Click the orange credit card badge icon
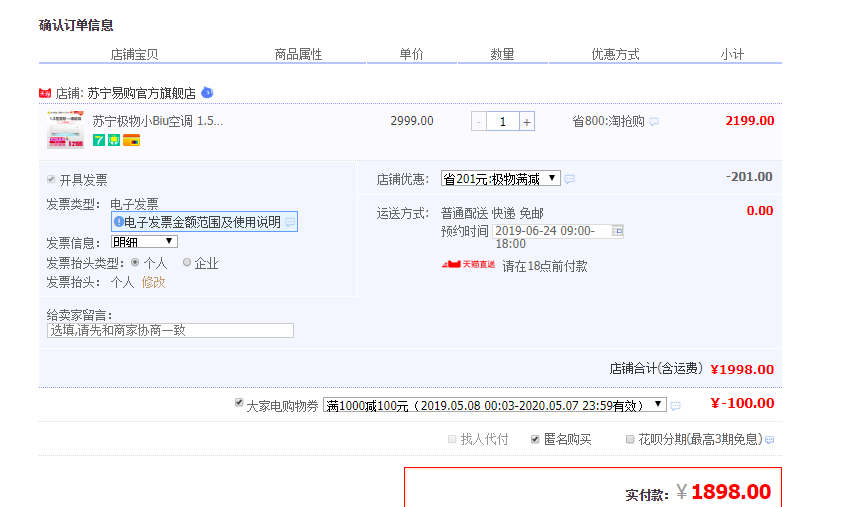Screen dimensions: 842x507 [x=132, y=140]
